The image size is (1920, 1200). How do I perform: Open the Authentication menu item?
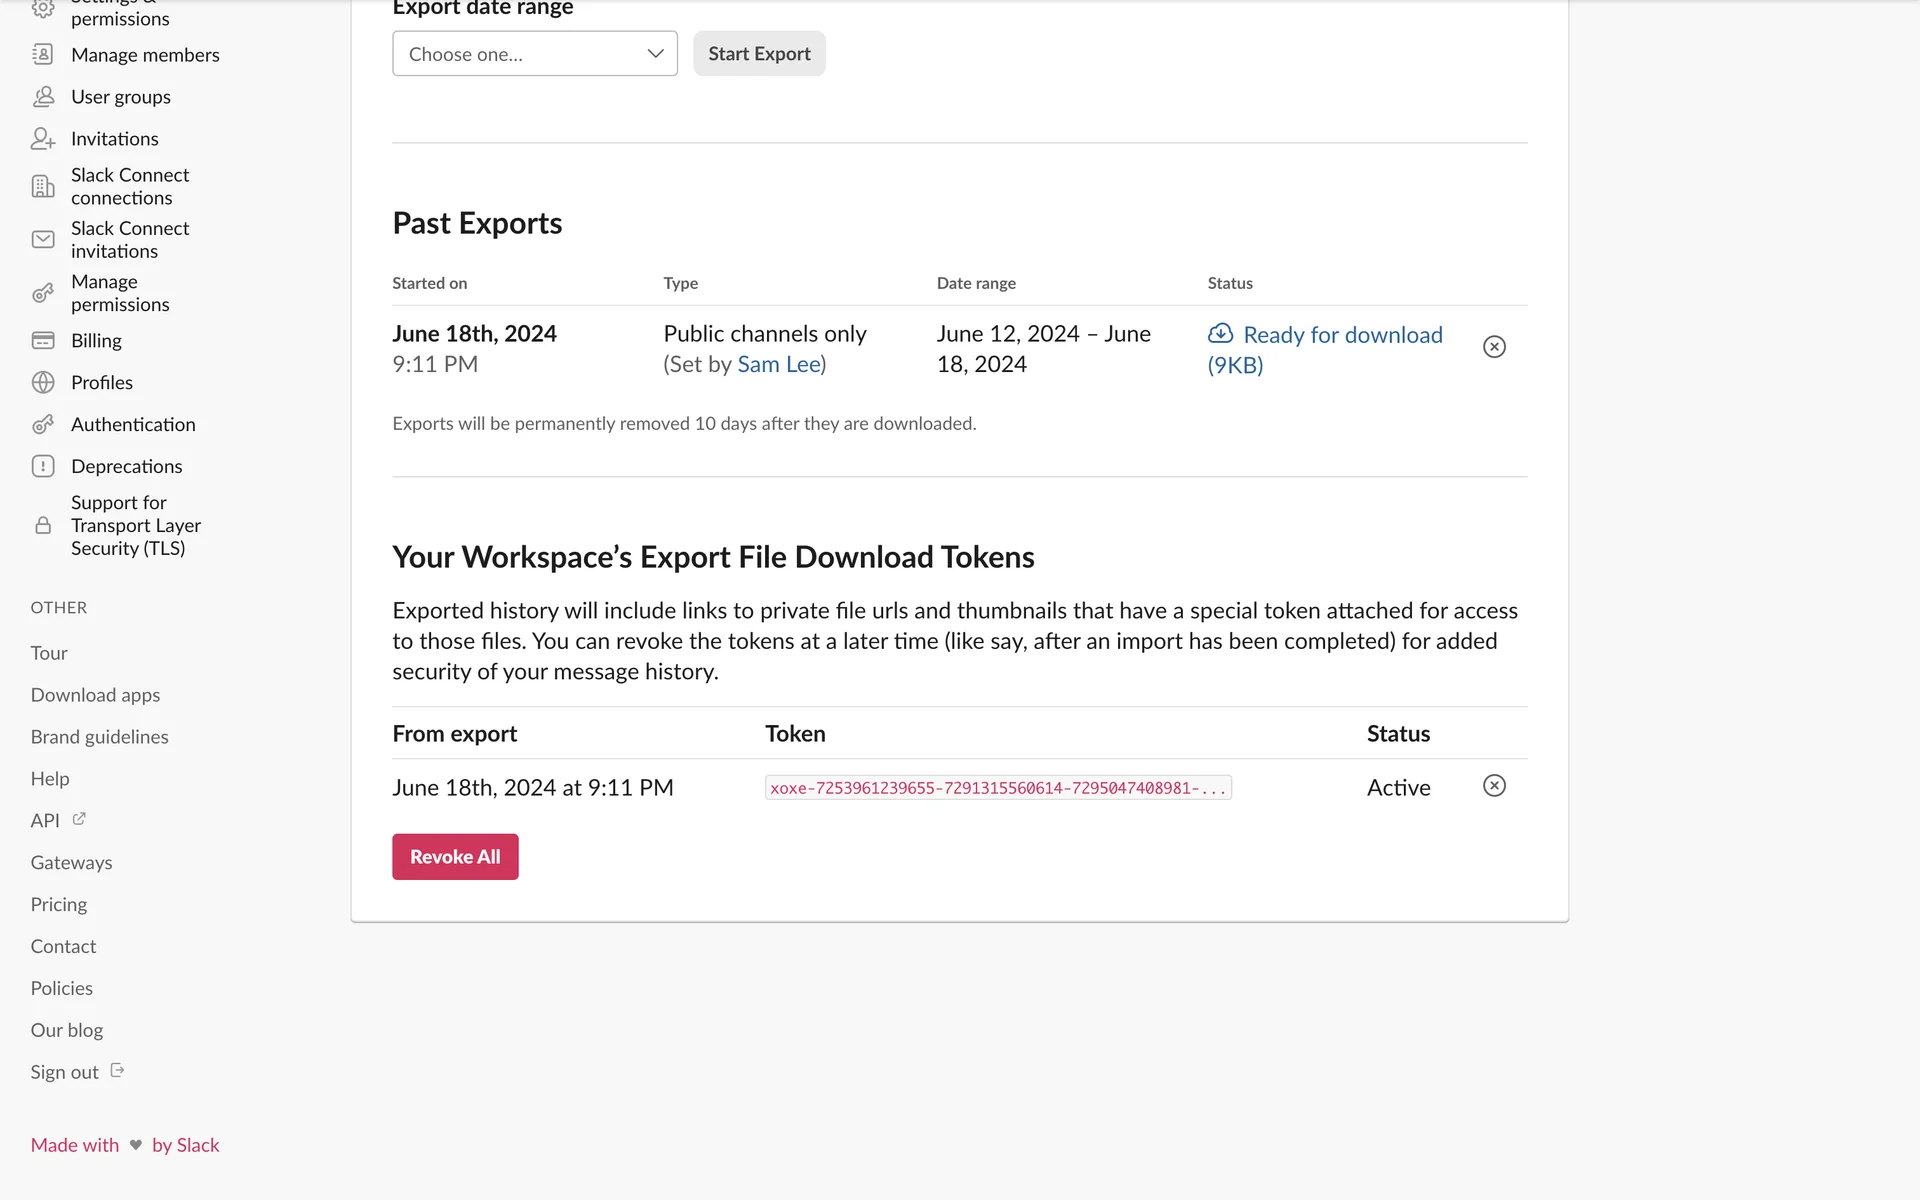(x=133, y=425)
